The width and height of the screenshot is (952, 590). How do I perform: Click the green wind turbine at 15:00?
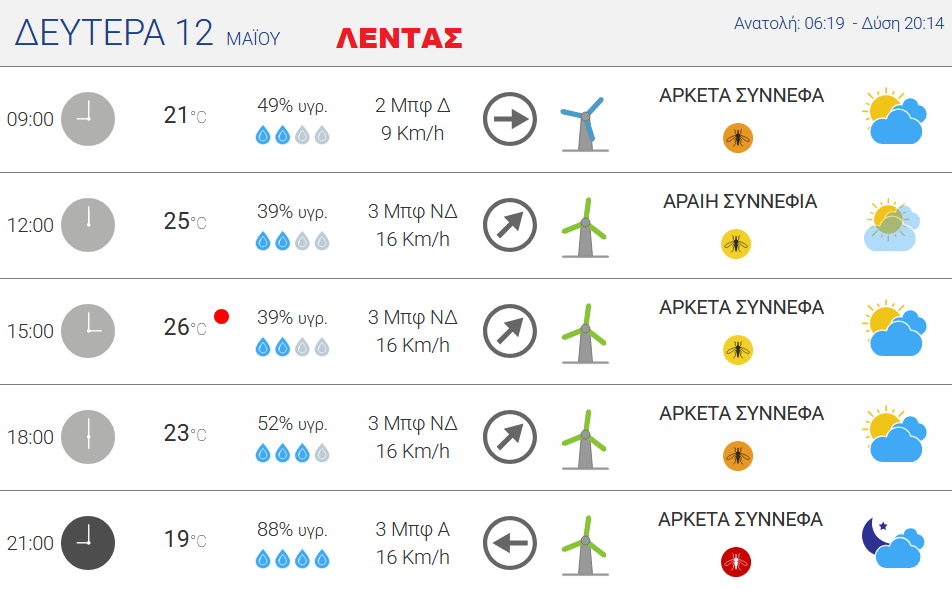click(585, 334)
